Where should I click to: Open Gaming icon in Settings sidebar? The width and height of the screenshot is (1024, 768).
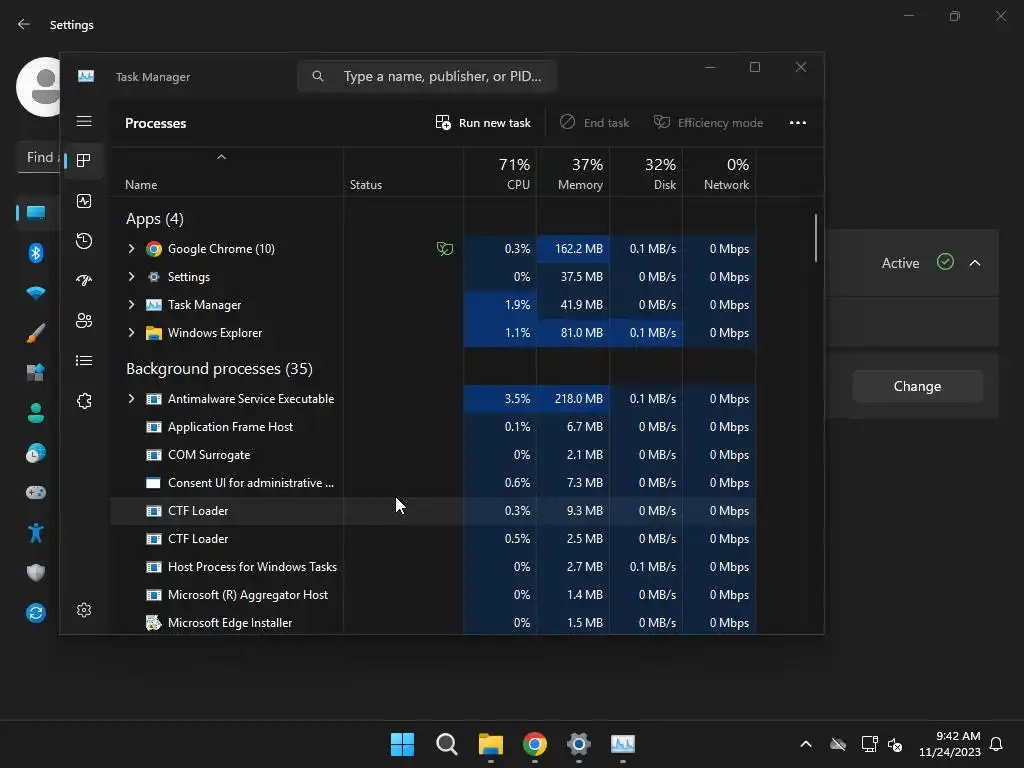click(x=36, y=492)
